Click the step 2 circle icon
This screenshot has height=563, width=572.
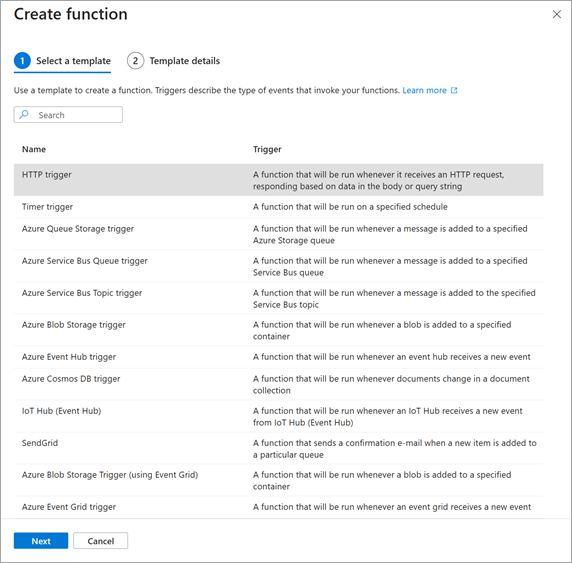135,61
